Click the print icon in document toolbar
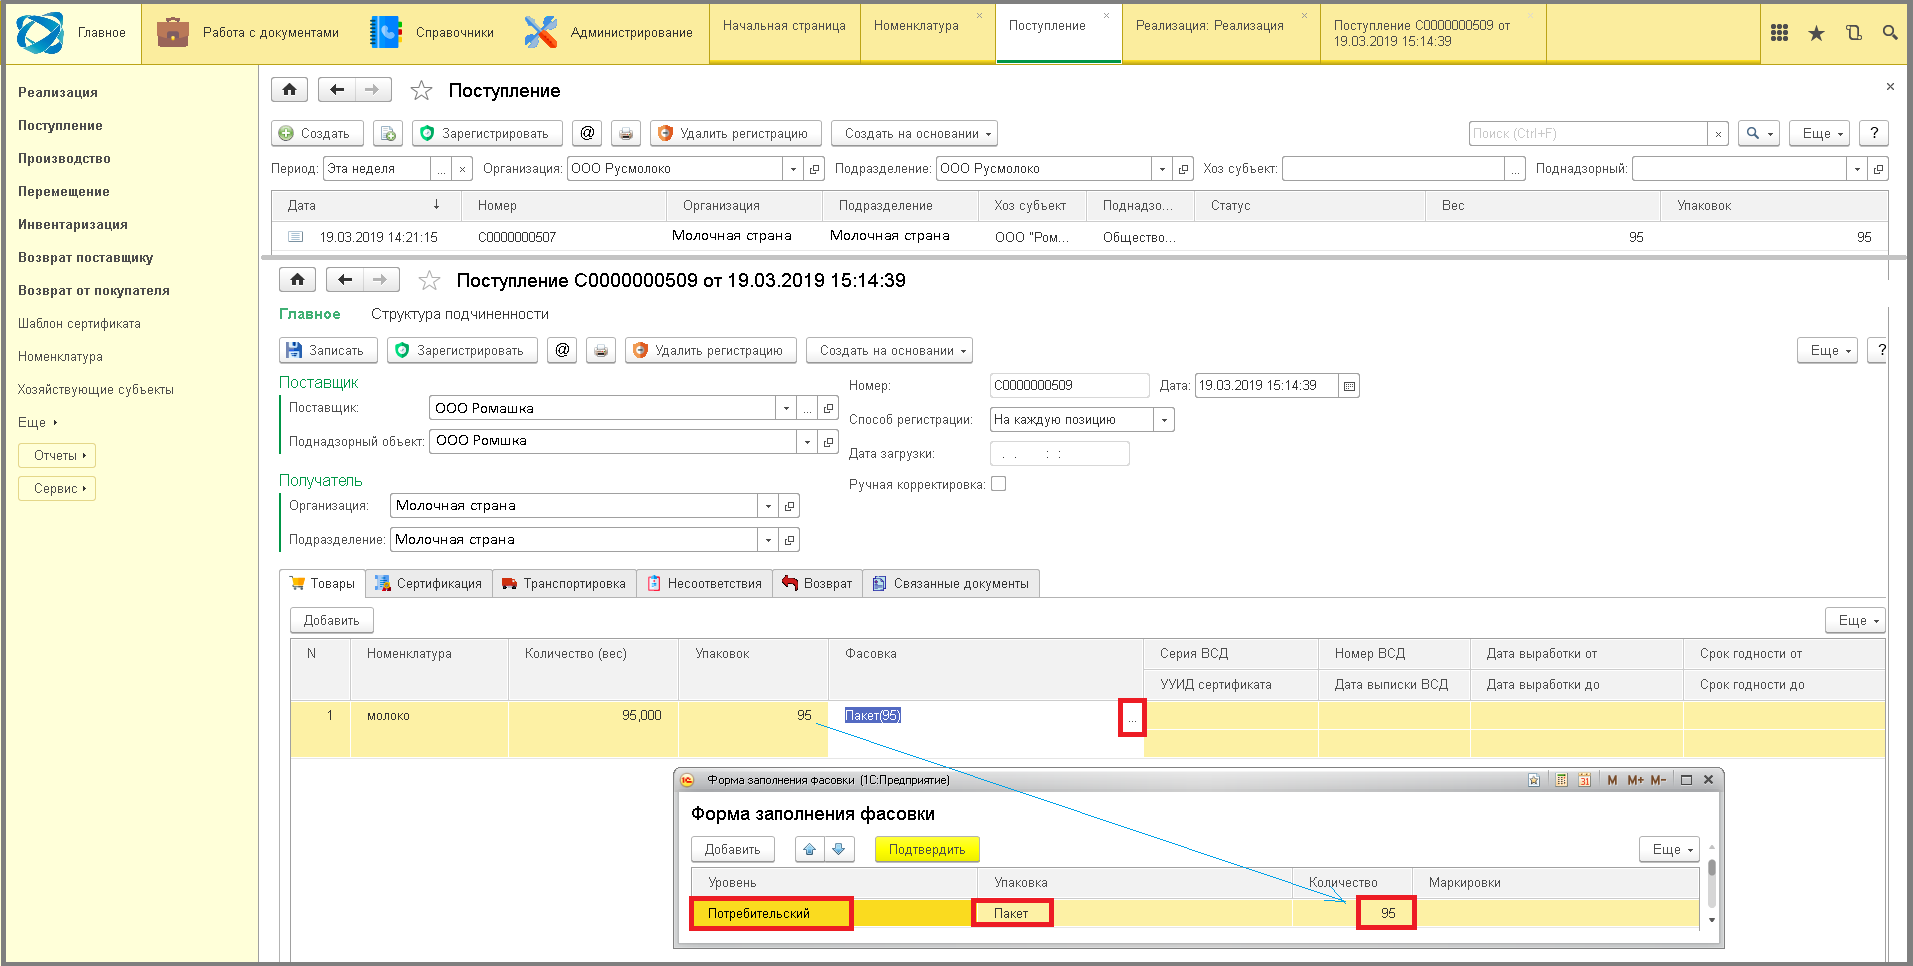1913x966 pixels. click(x=601, y=351)
